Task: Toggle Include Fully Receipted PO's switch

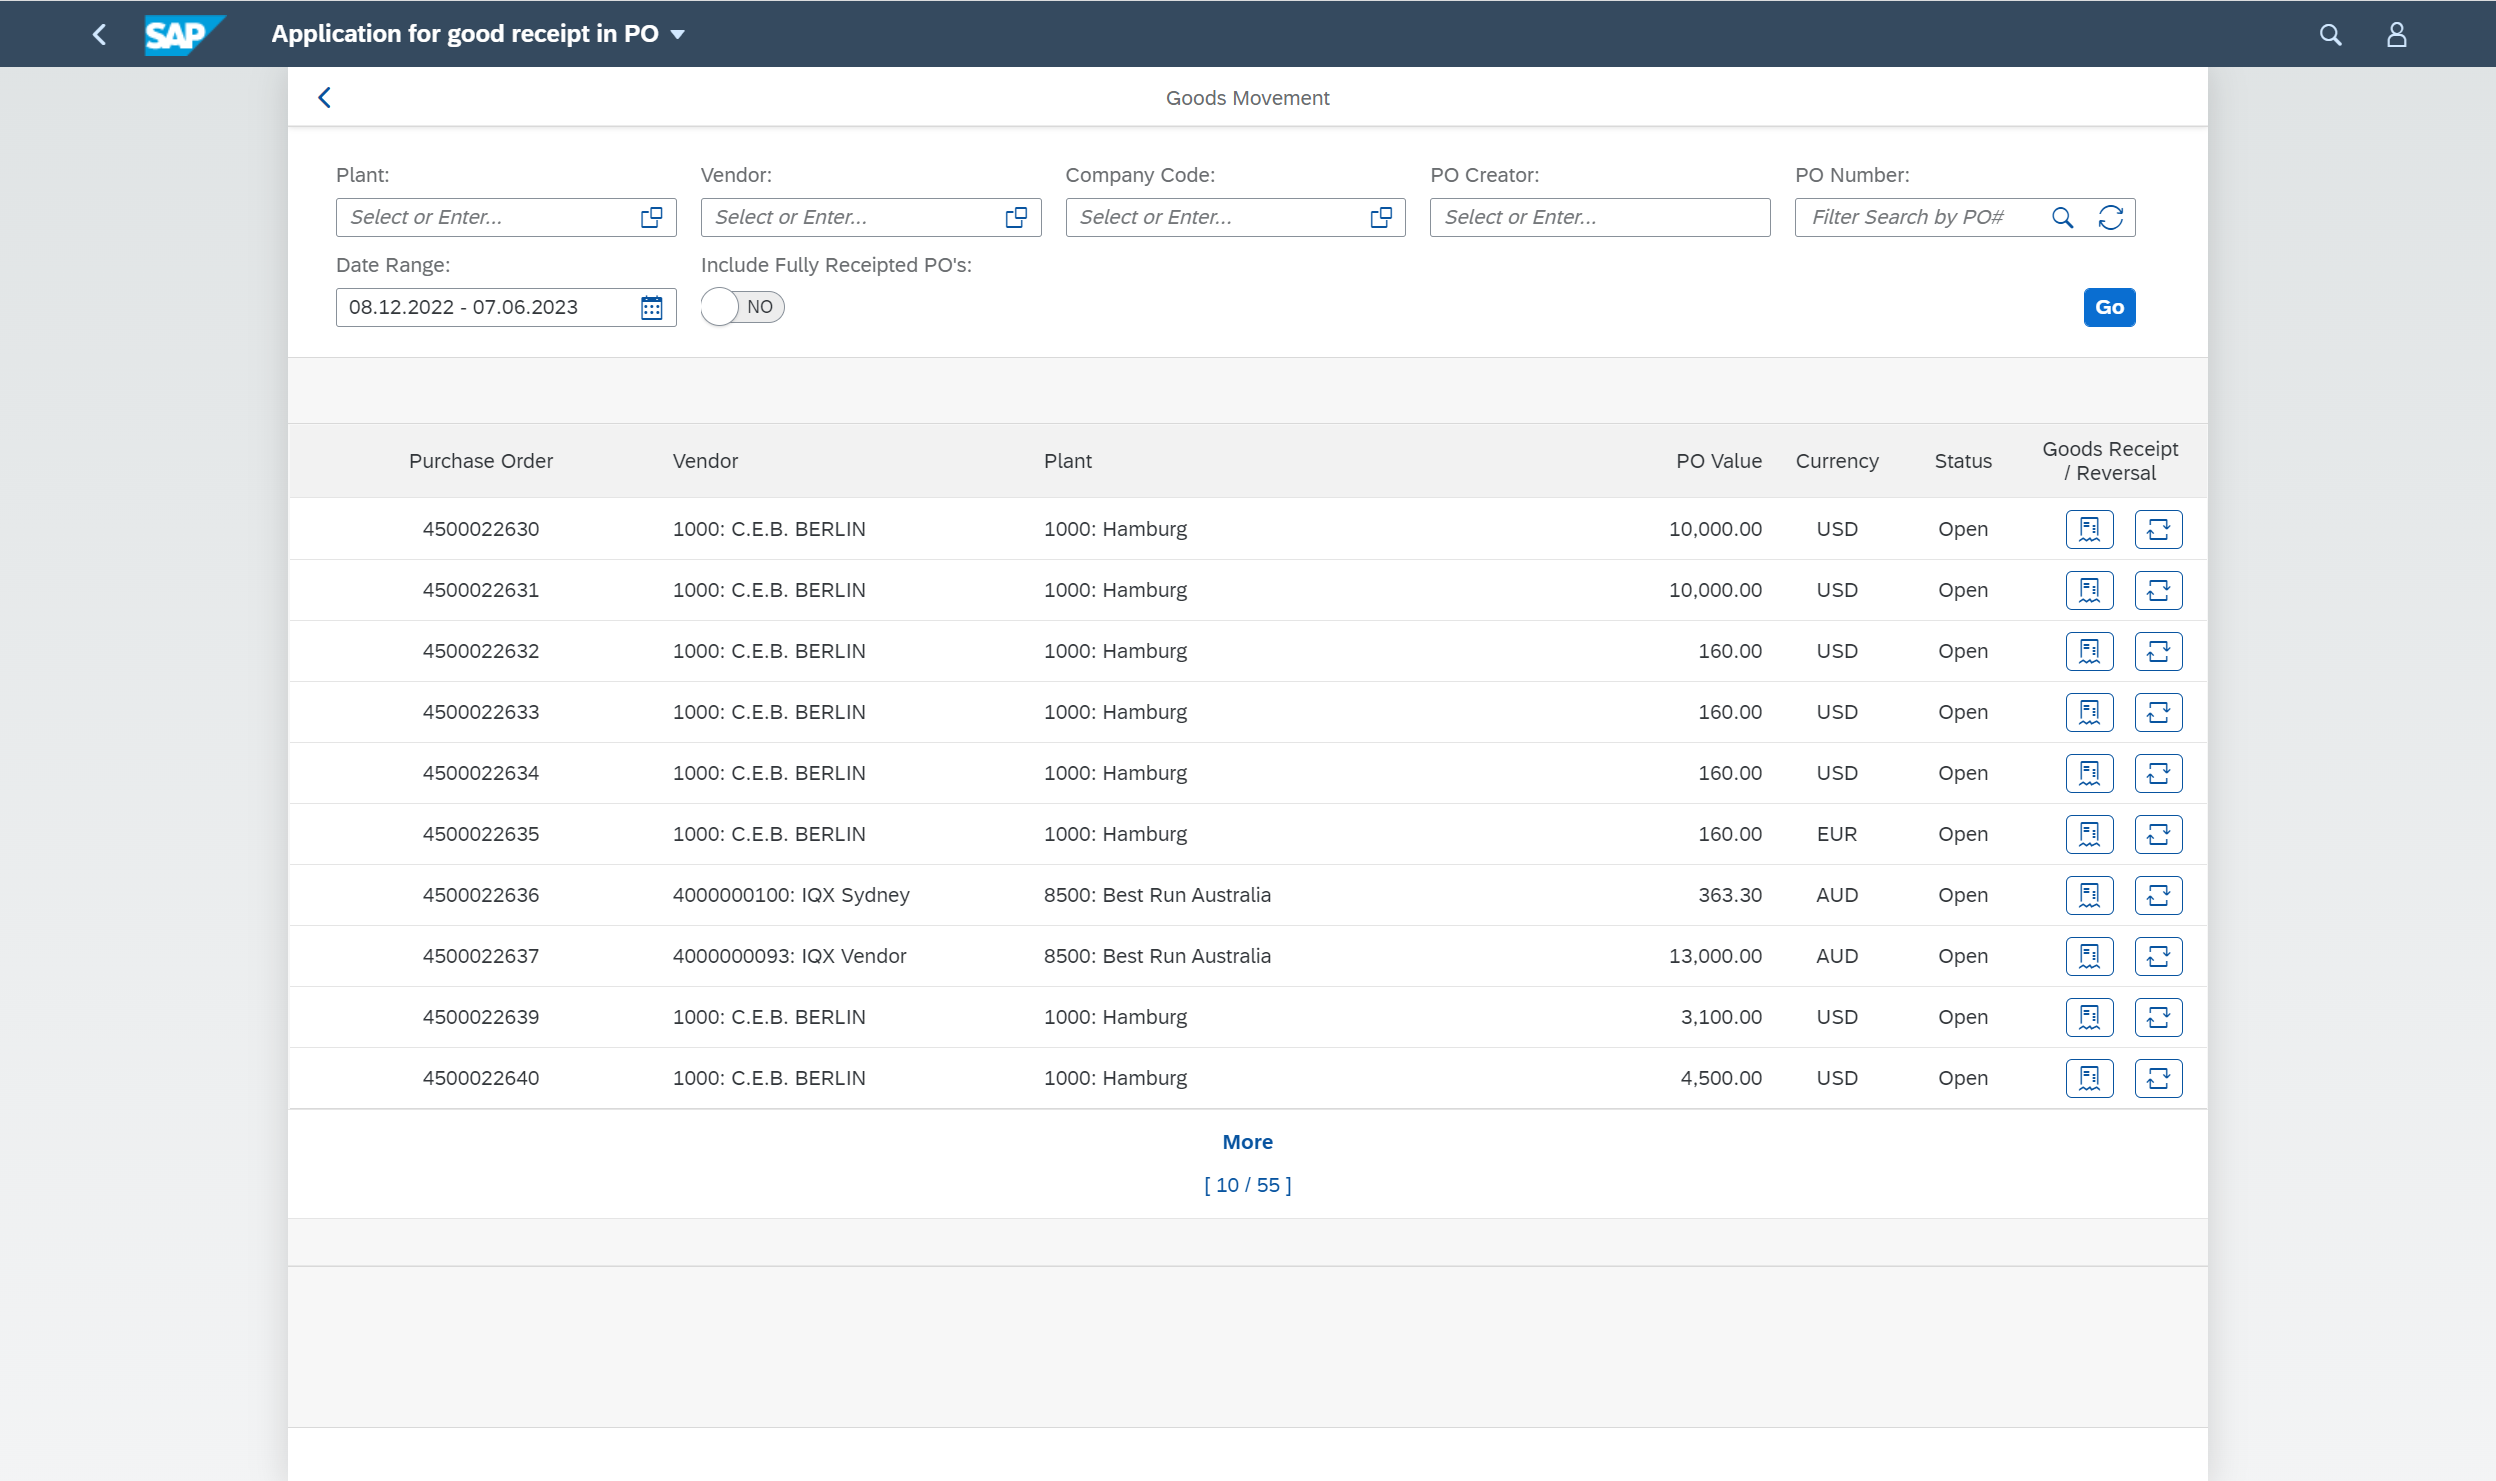Action: [741, 307]
